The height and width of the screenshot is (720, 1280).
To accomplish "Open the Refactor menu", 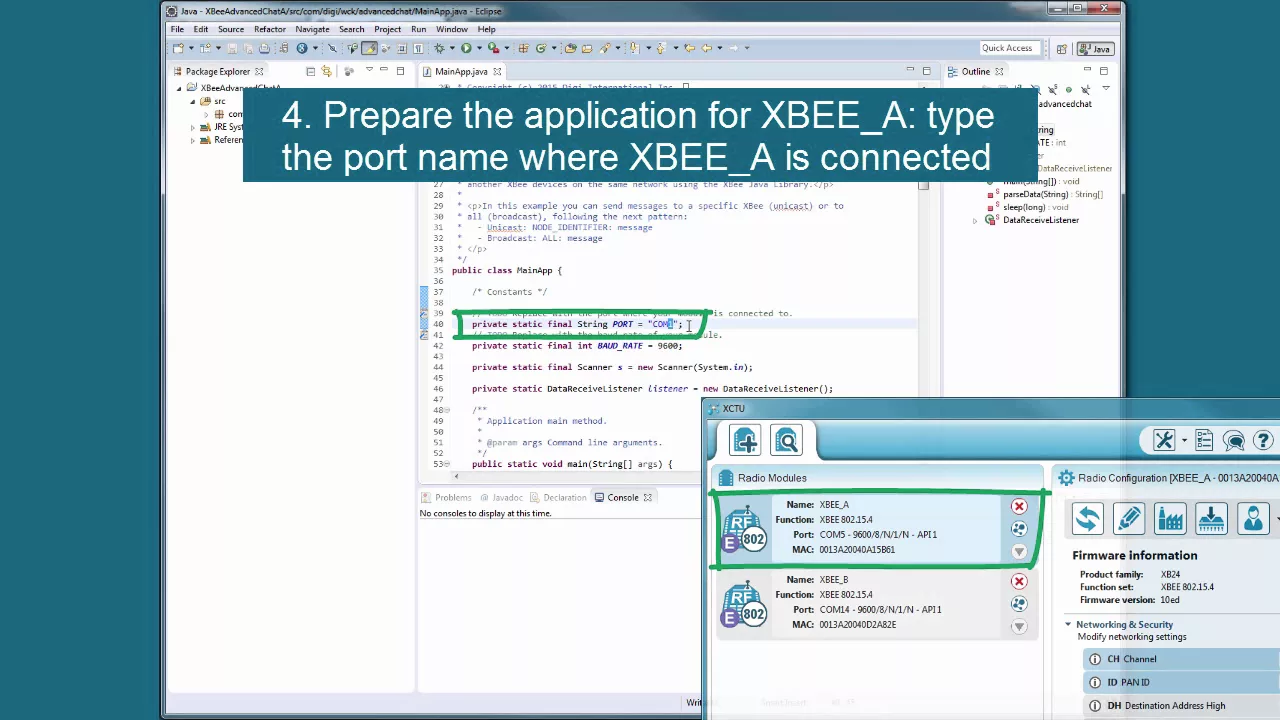I will tap(270, 29).
